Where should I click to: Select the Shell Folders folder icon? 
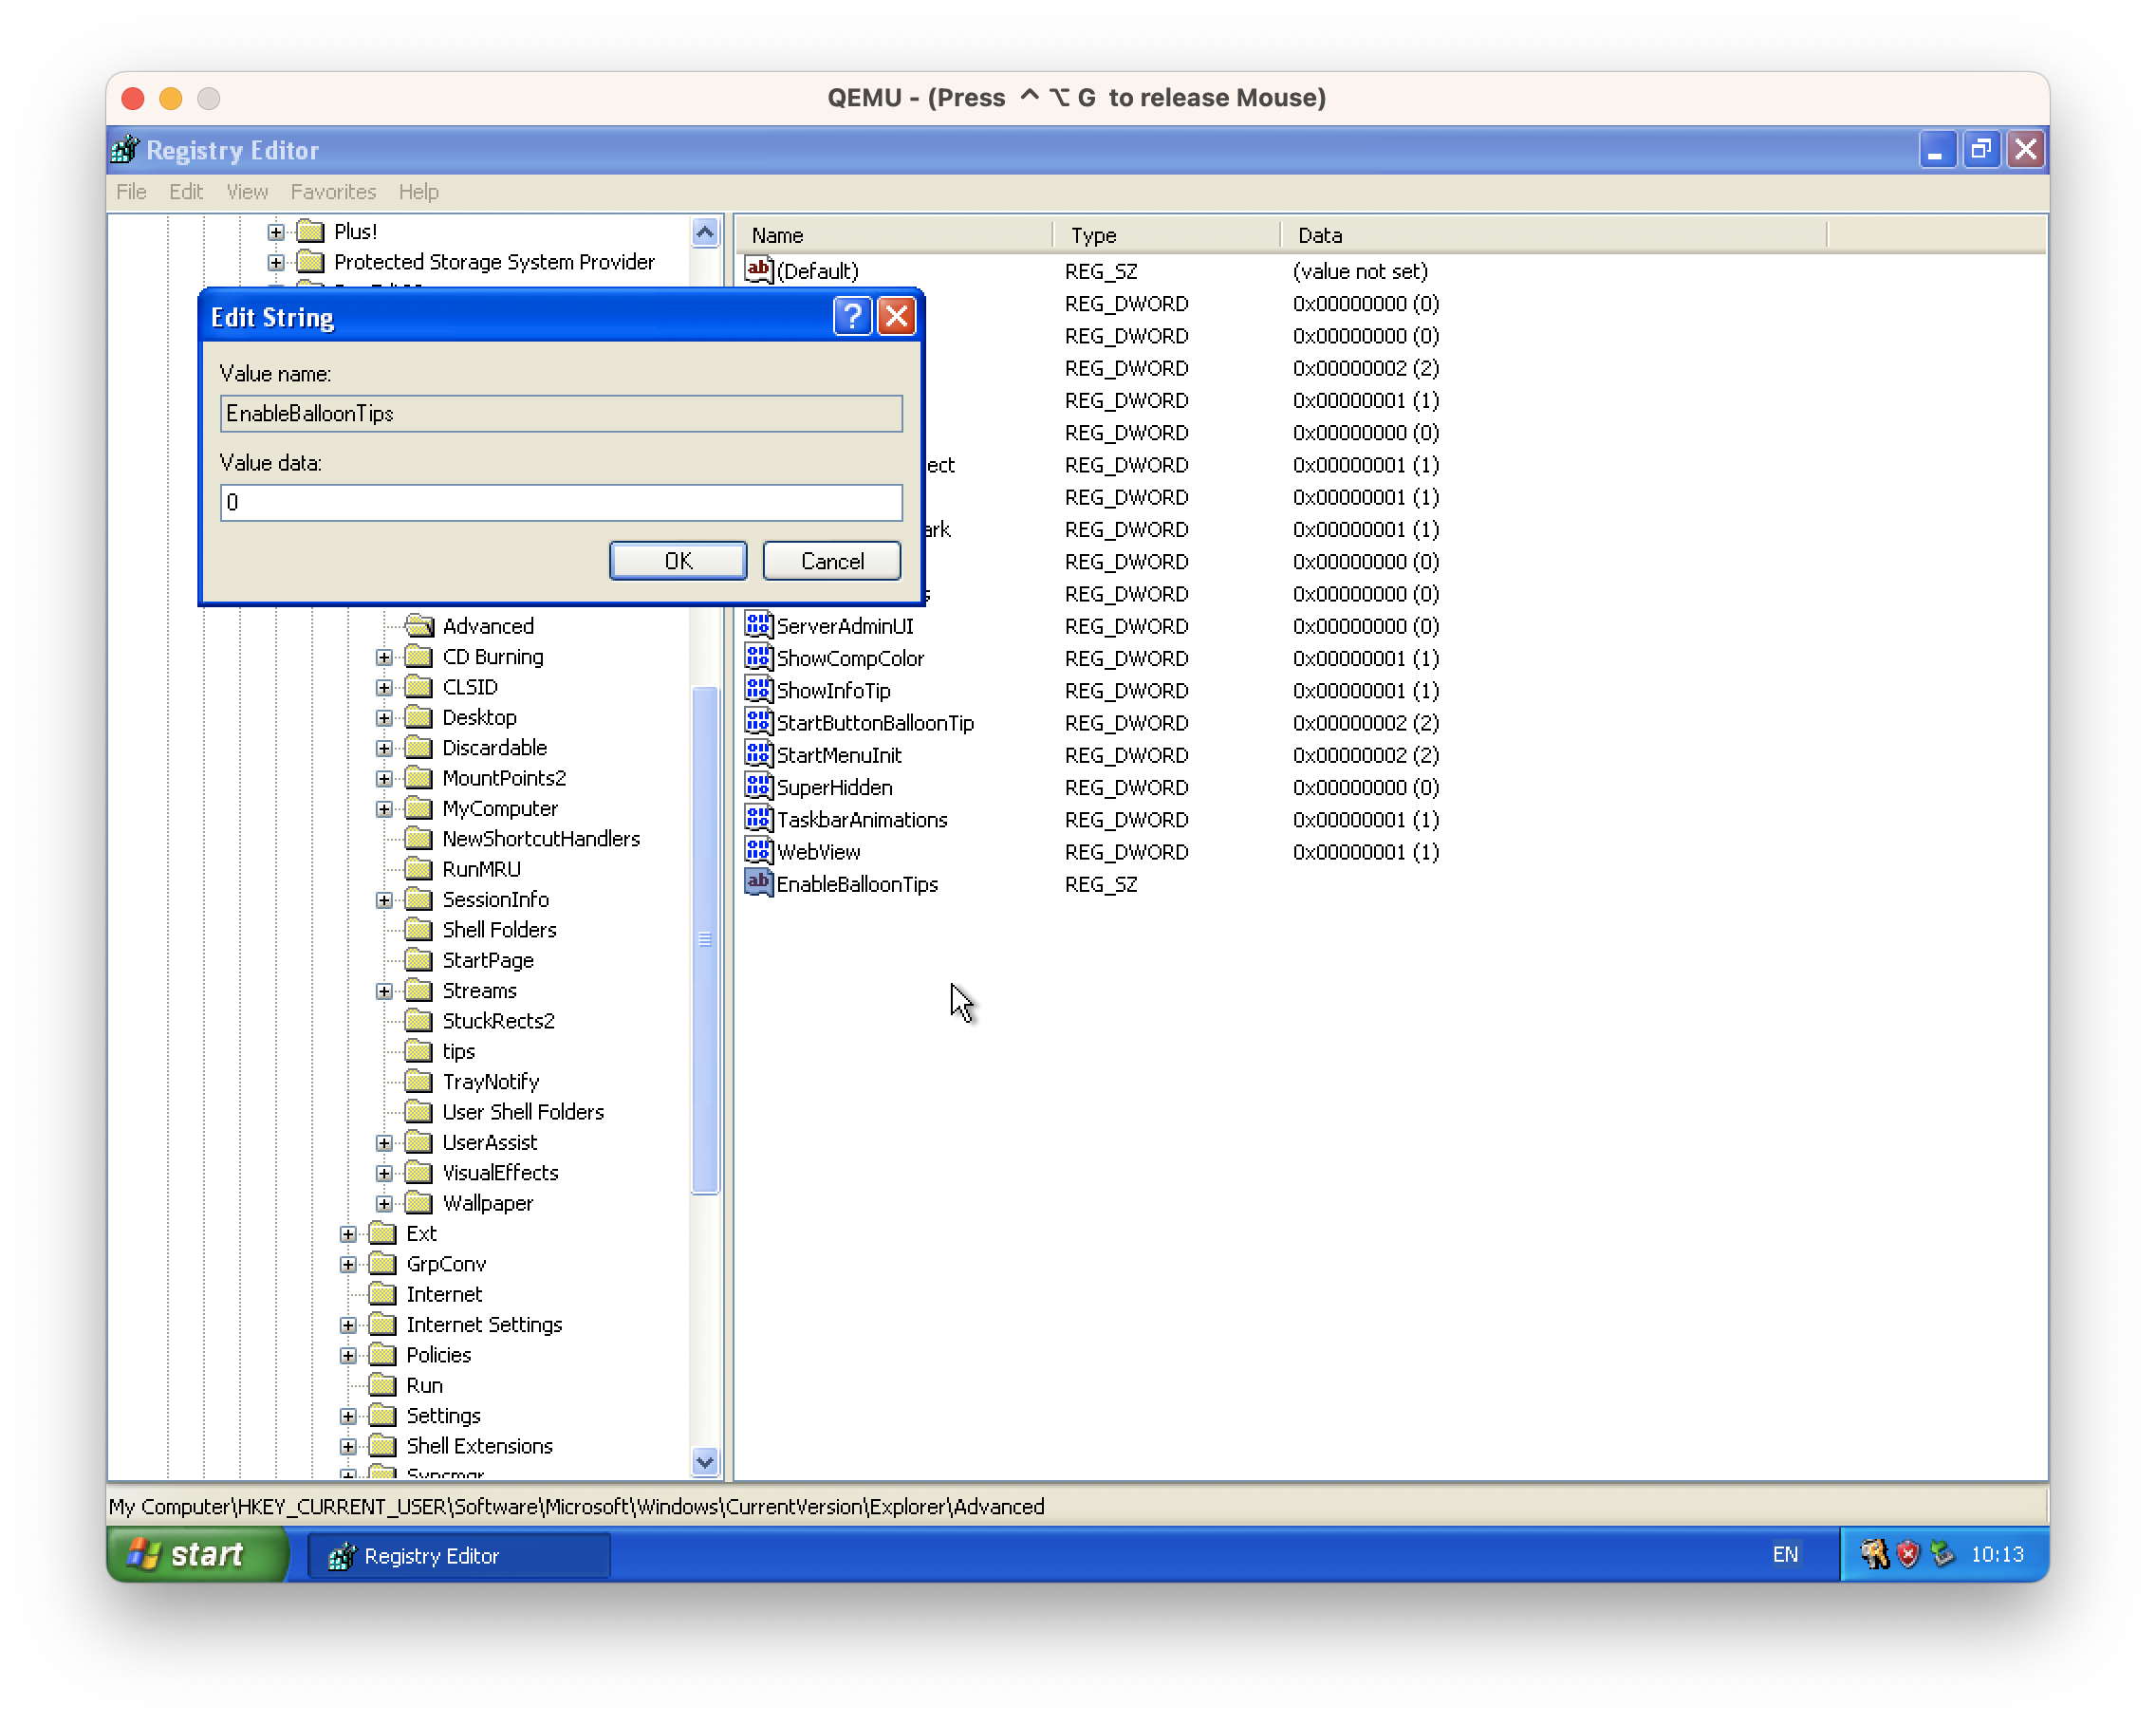419,929
